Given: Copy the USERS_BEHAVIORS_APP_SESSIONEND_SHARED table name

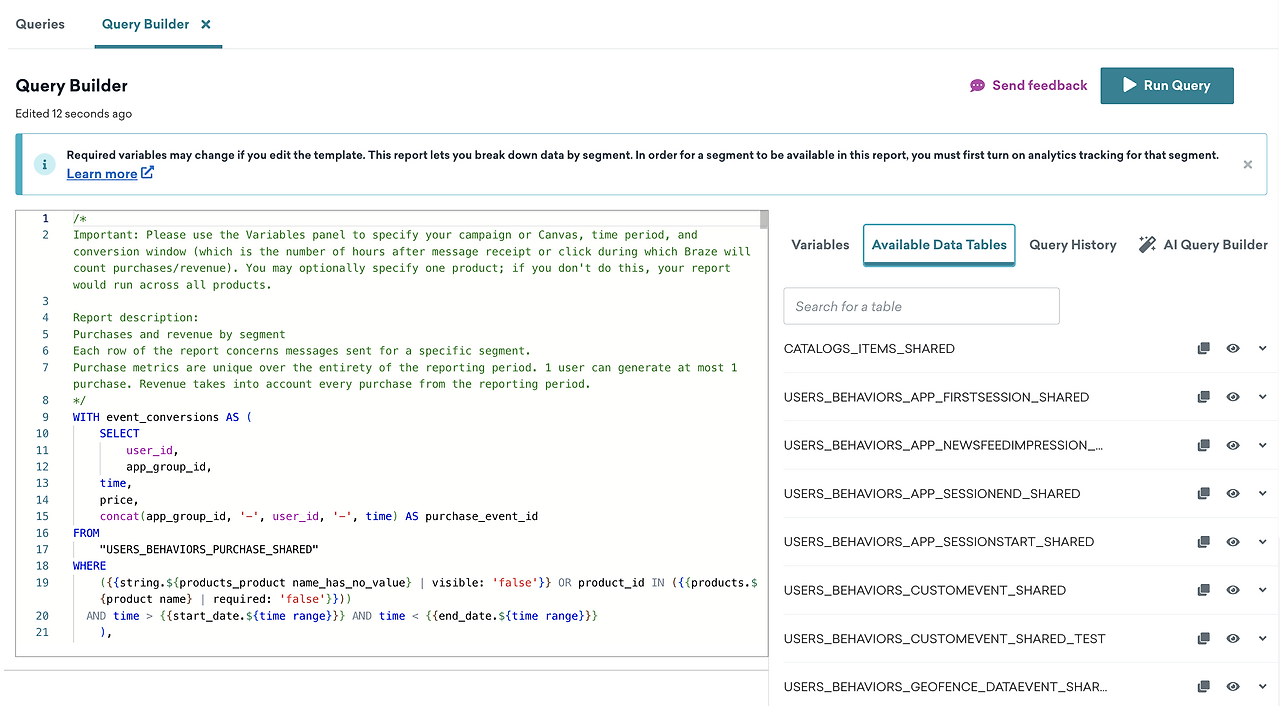Looking at the screenshot, I should [1204, 494].
